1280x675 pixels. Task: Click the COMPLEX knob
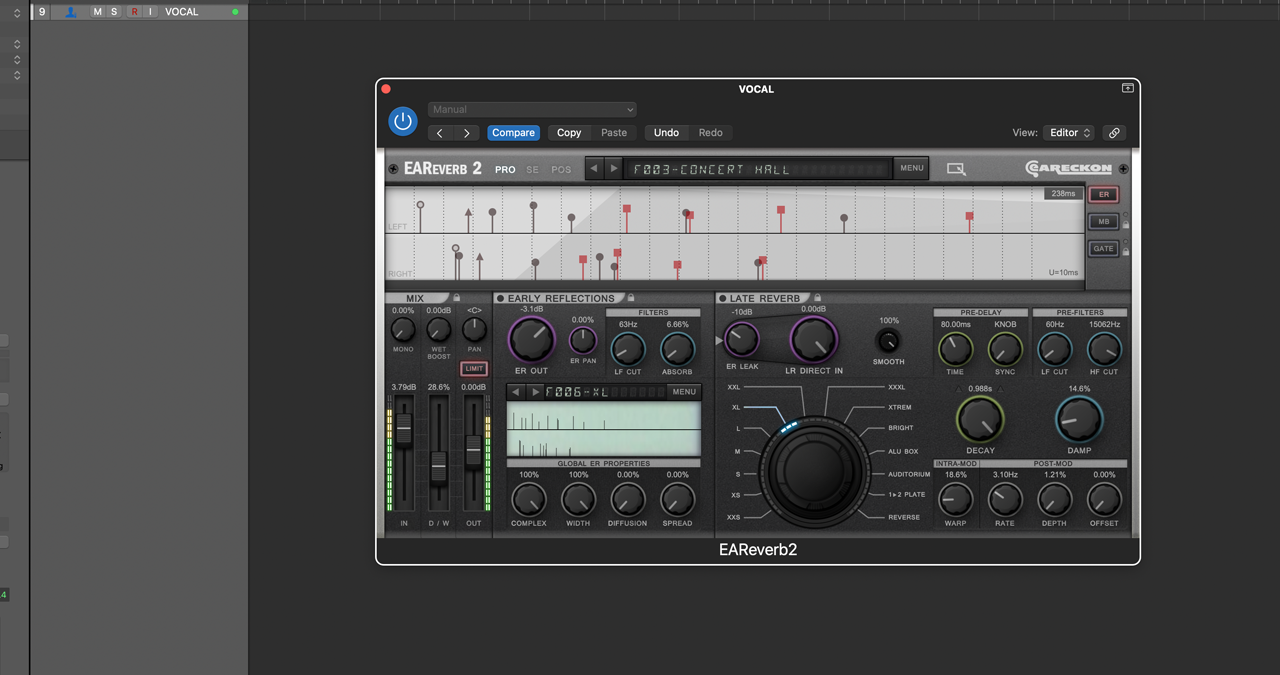529,499
